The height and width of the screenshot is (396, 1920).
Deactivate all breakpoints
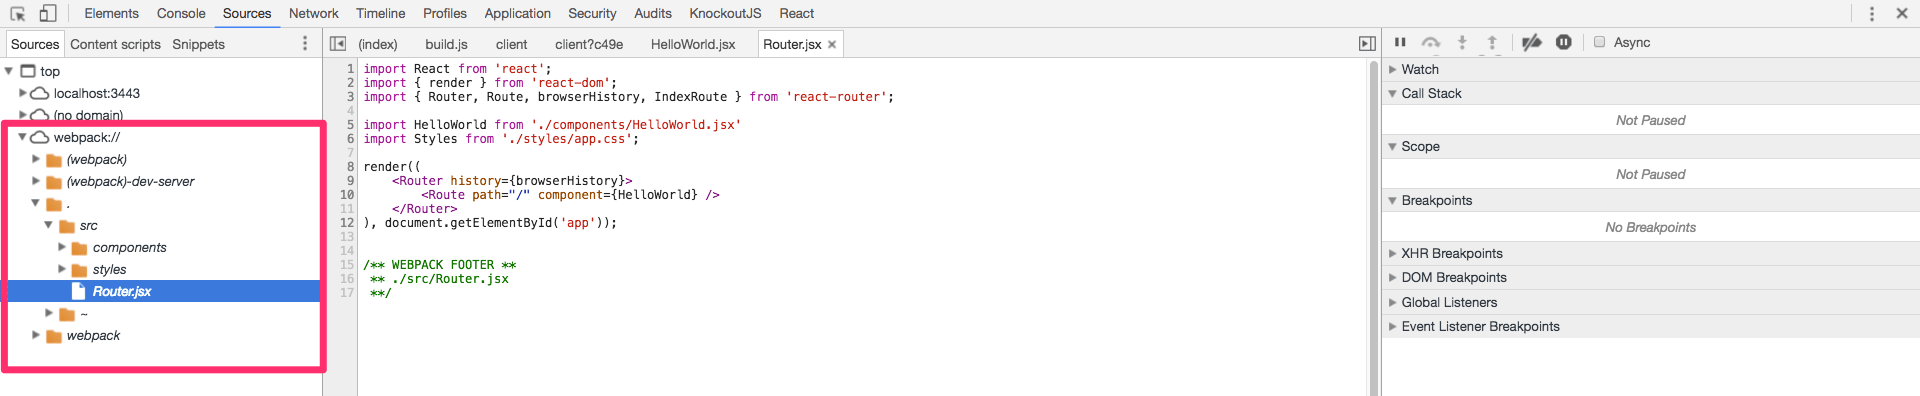click(x=1531, y=42)
